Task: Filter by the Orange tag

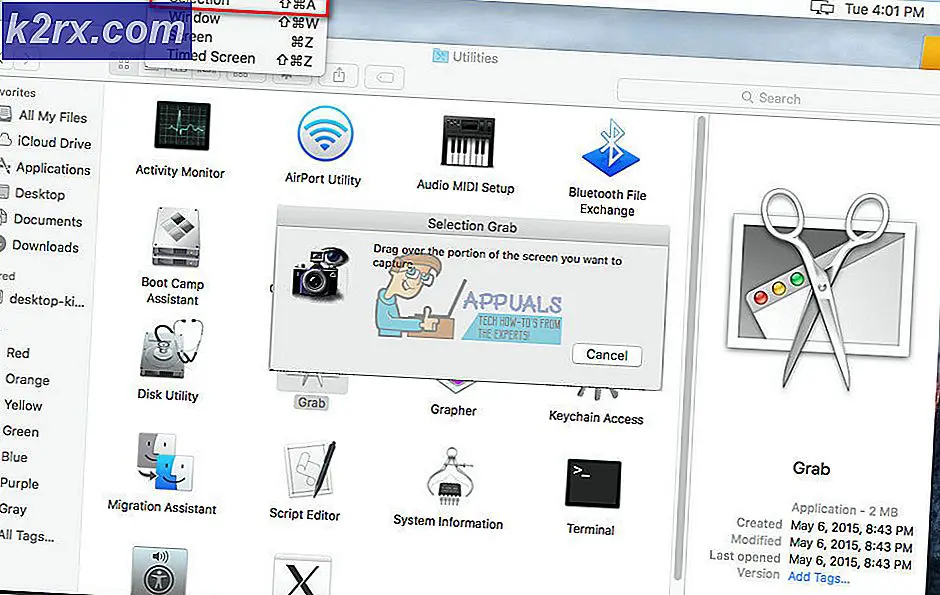Action: (28, 379)
